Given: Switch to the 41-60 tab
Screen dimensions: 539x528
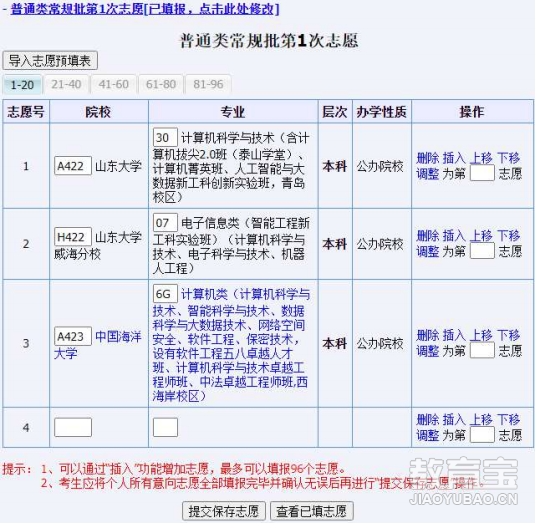Looking at the screenshot, I should pyautogui.click(x=113, y=84).
